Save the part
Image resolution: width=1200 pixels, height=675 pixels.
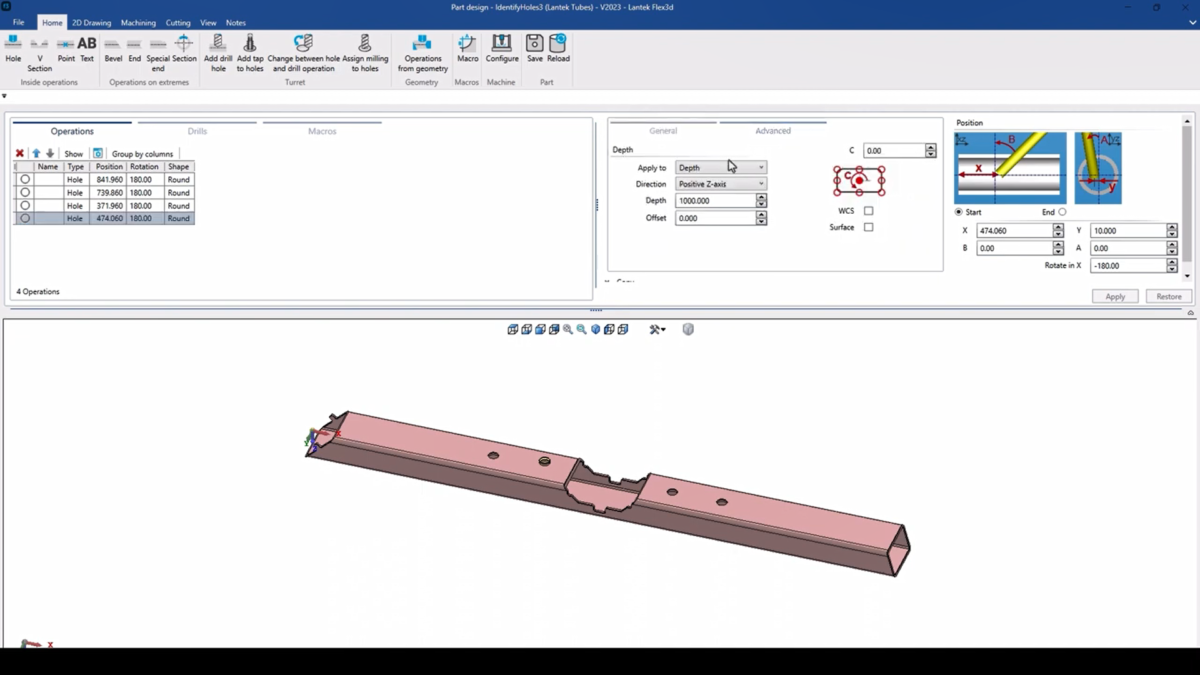click(535, 50)
